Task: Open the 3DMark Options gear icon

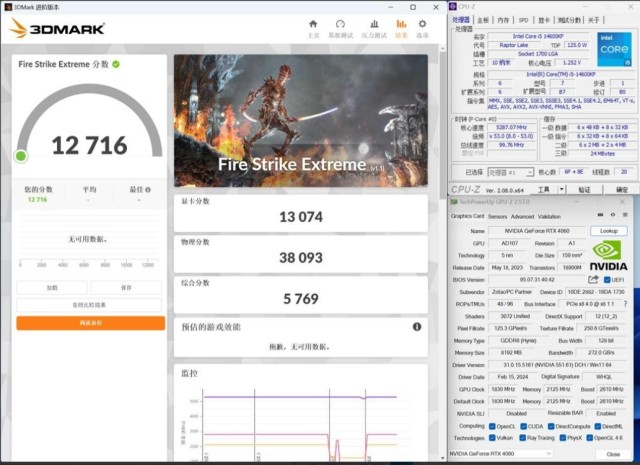Action: (422, 24)
